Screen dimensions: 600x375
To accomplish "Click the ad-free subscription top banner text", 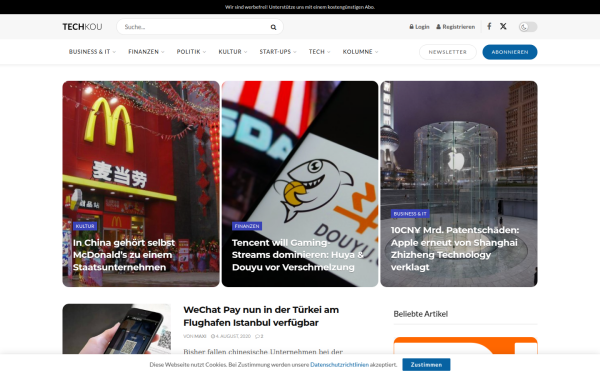I will point(300,7).
